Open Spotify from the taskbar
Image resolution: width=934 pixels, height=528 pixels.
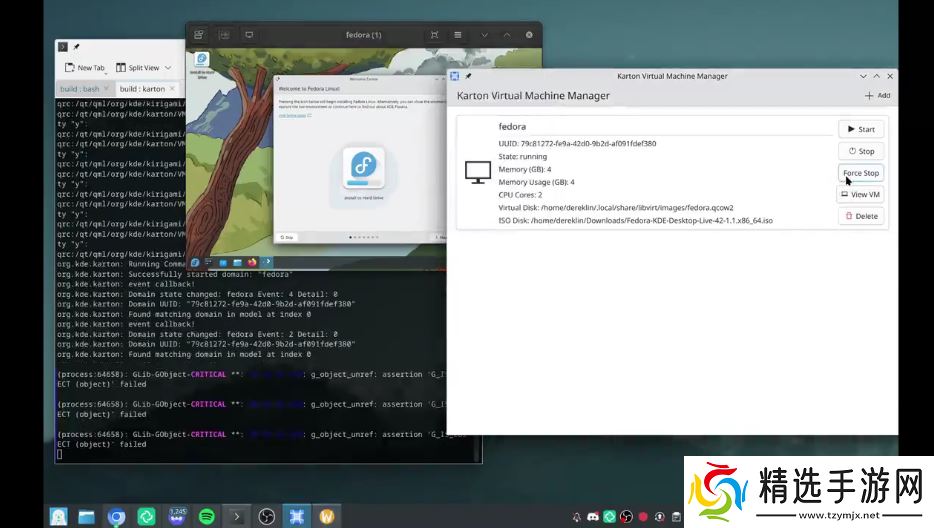(x=207, y=517)
